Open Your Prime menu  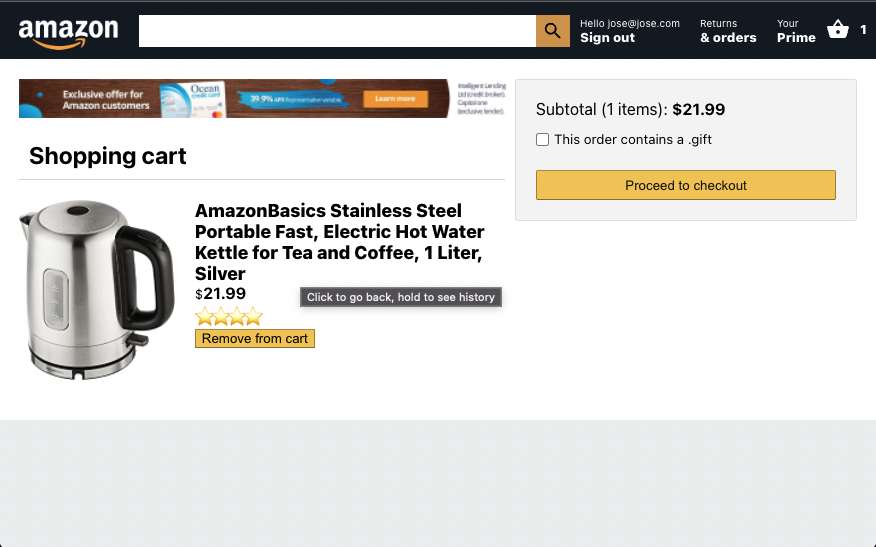[x=796, y=31]
